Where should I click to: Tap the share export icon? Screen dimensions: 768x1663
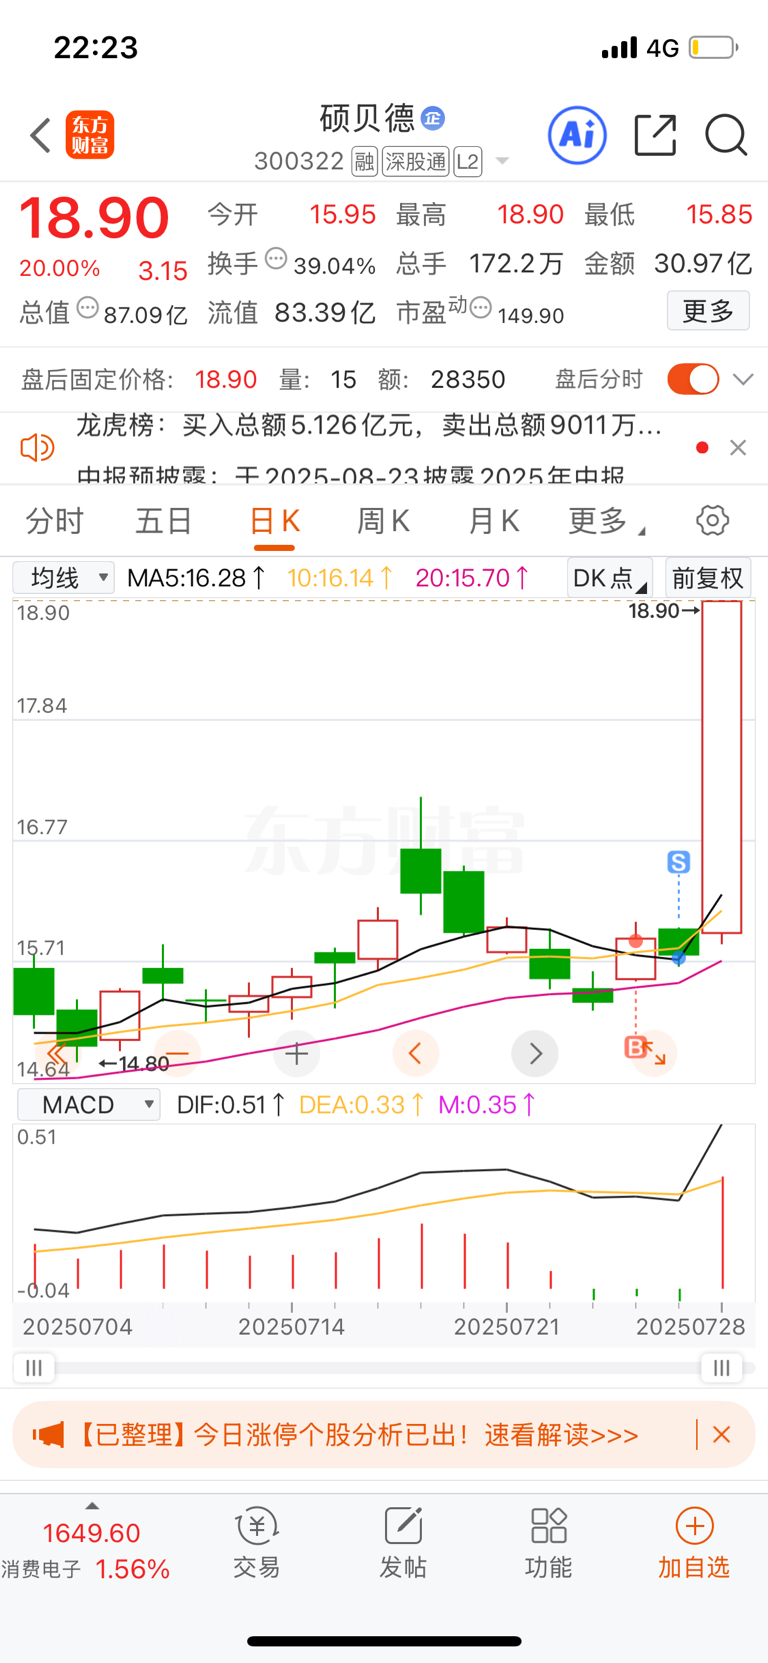pyautogui.click(x=656, y=135)
